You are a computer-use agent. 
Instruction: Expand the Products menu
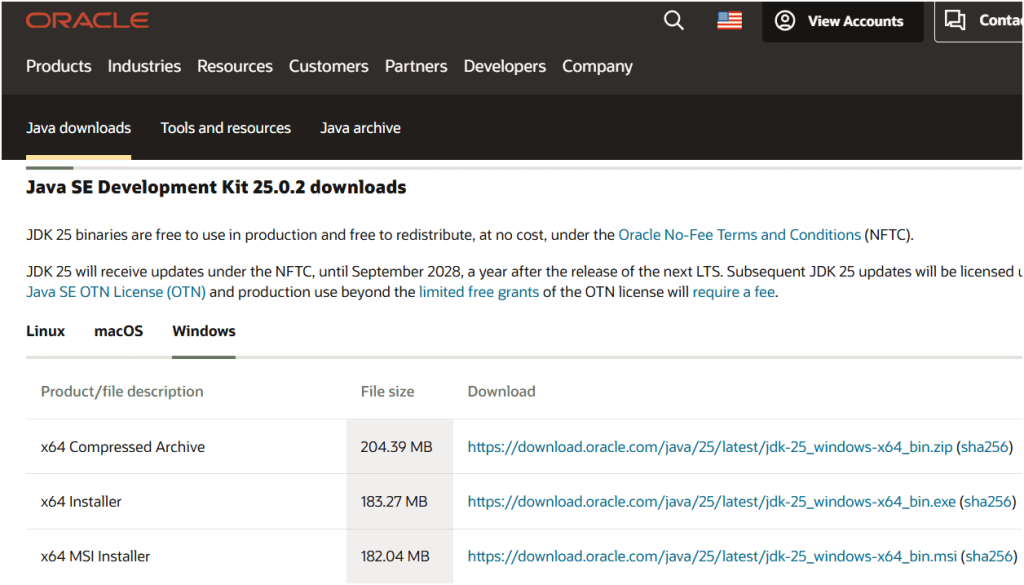(58, 66)
